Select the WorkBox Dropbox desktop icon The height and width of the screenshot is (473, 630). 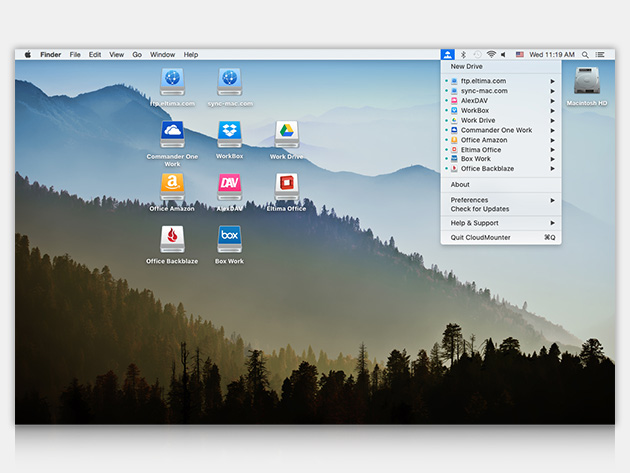point(230,134)
